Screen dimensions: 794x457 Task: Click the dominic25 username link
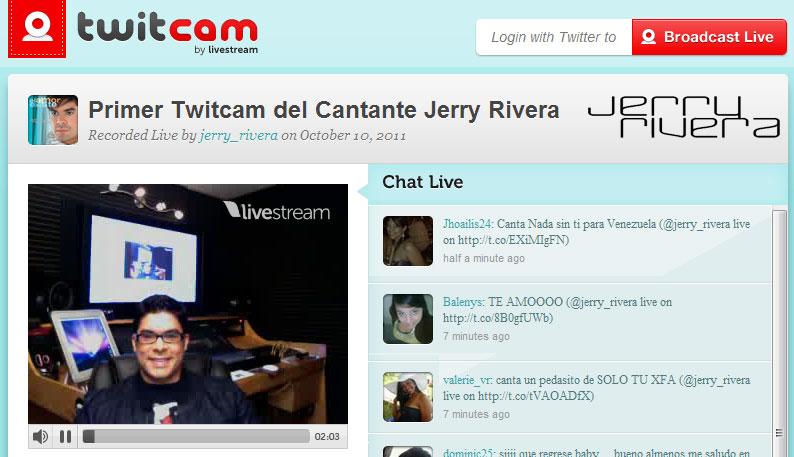pyautogui.click(x=469, y=453)
